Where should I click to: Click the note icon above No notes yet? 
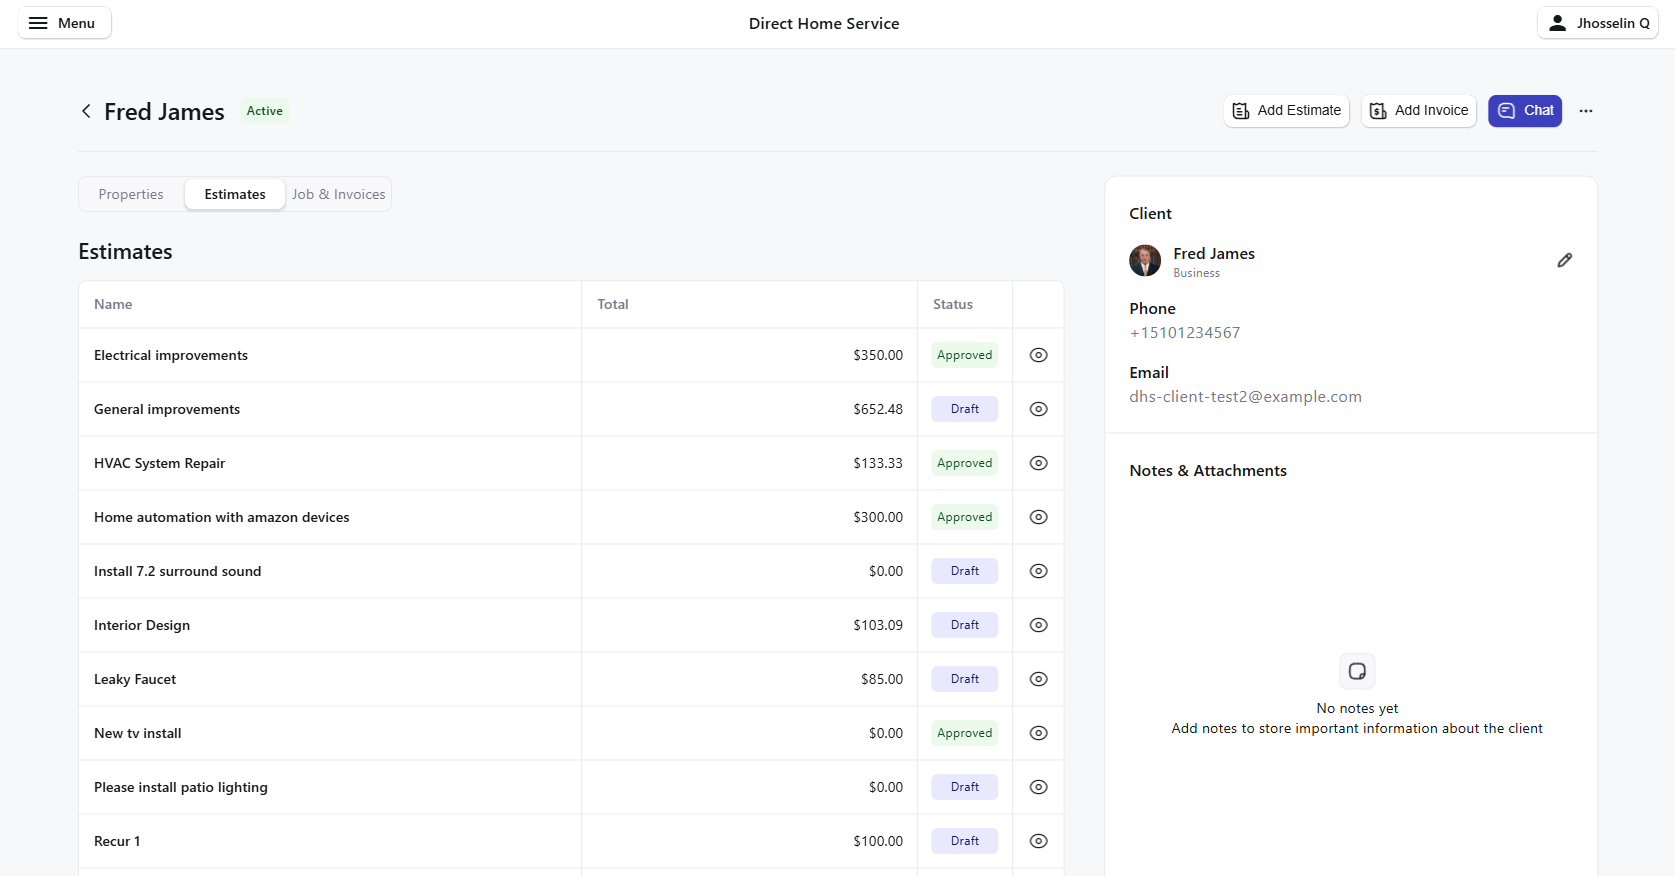click(1356, 671)
